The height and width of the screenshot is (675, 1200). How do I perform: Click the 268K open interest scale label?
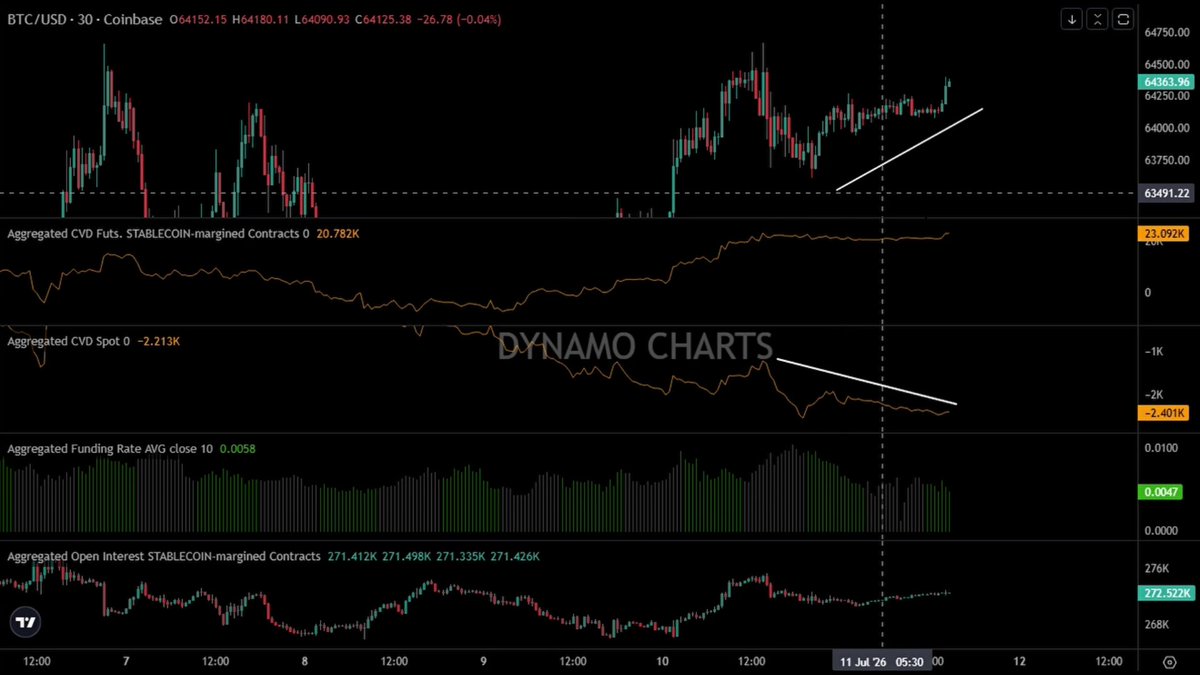pos(1159,625)
